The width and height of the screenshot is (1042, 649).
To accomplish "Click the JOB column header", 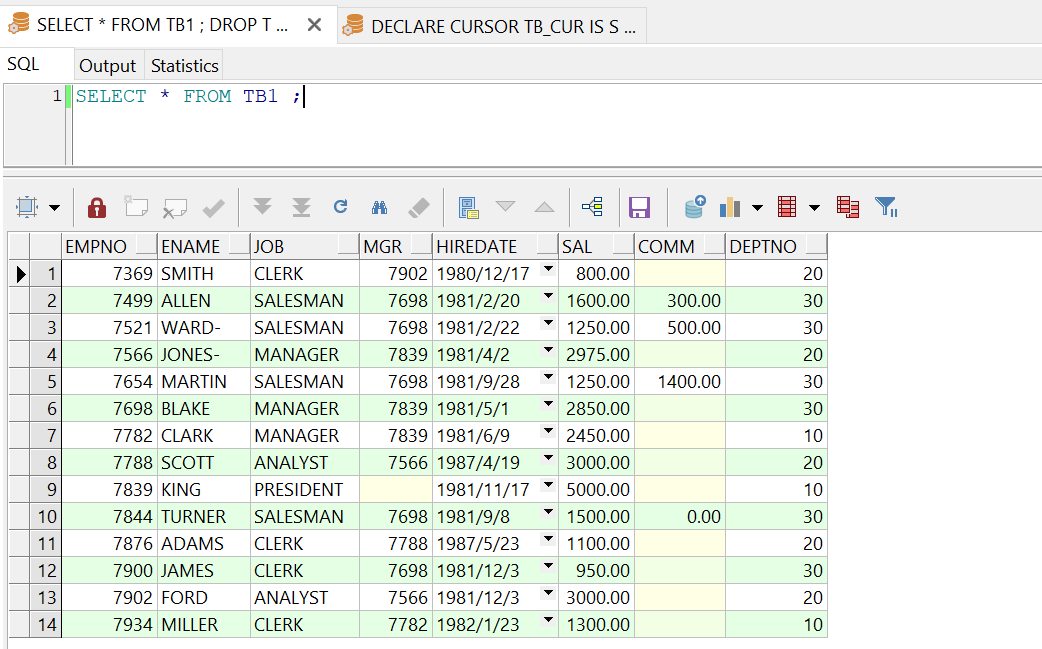I will coord(305,246).
